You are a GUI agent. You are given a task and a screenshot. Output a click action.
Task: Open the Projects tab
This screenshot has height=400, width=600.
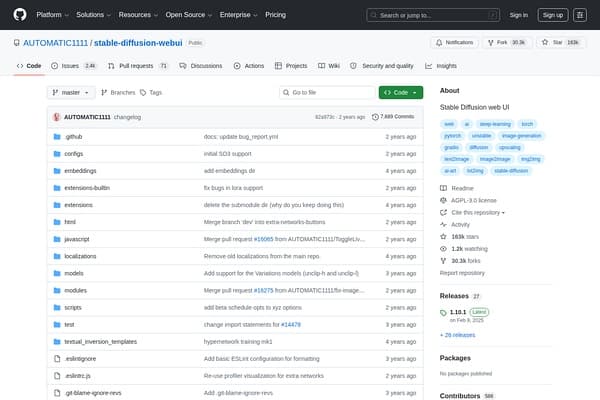(x=291, y=66)
